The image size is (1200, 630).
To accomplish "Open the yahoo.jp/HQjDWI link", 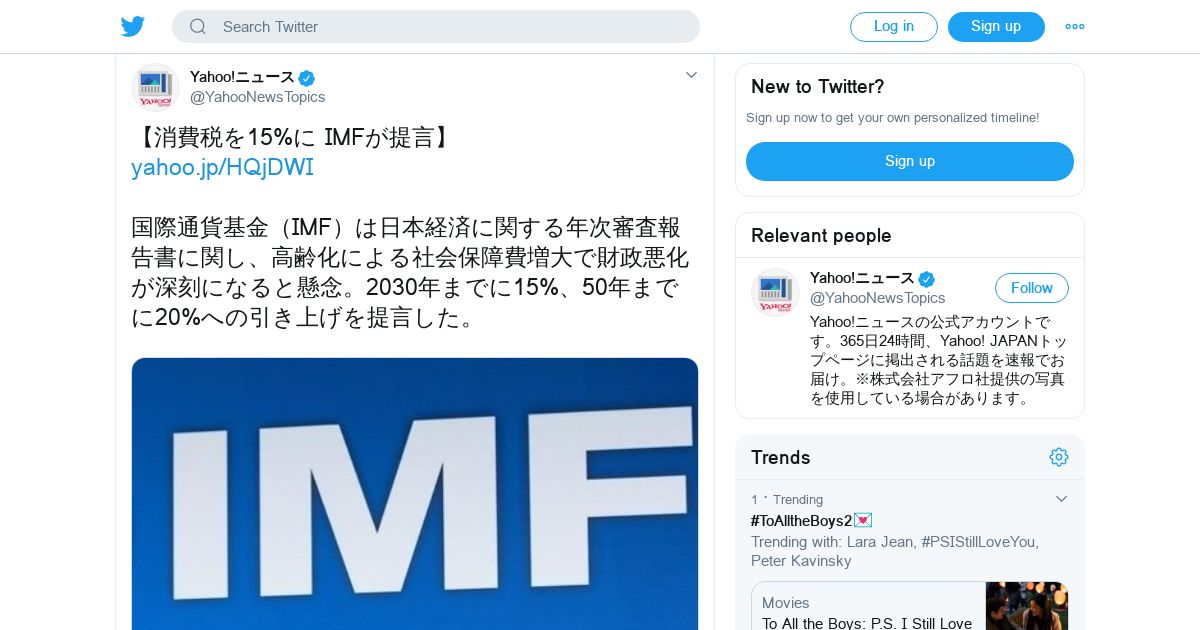I will tap(222, 168).
